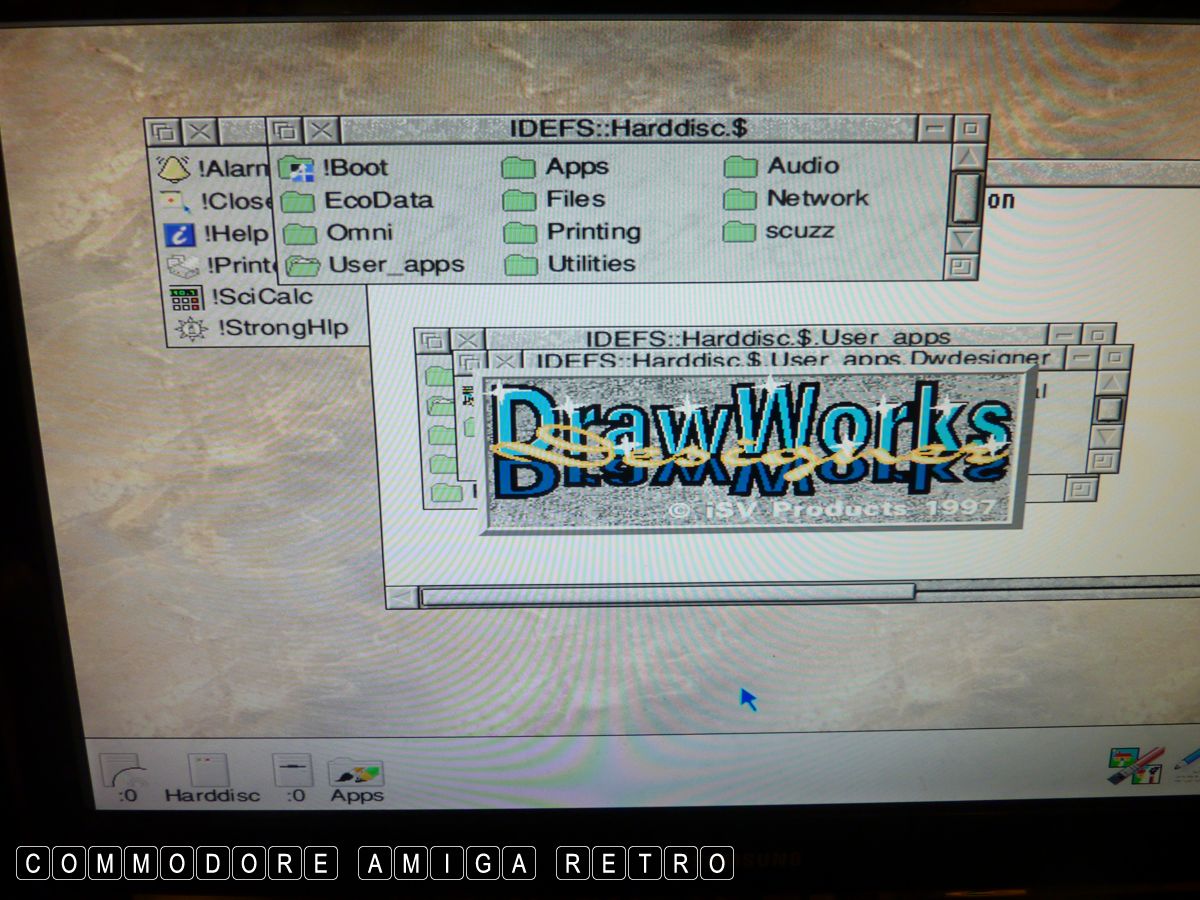
Task: Open the scuzz folder
Action: tap(738, 232)
